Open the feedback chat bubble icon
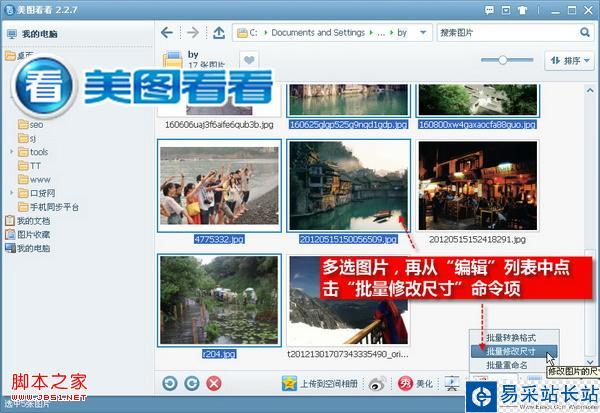Viewport: 600px width, 413px height. pos(489,10)
